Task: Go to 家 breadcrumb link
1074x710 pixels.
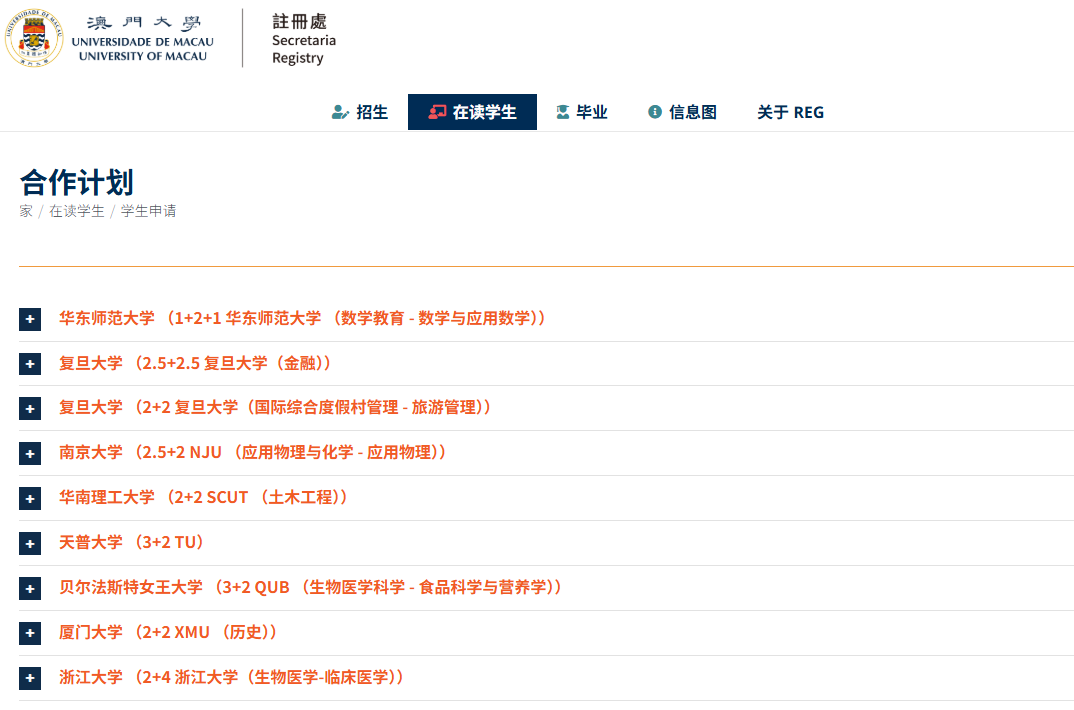Action: coord(26,211)
